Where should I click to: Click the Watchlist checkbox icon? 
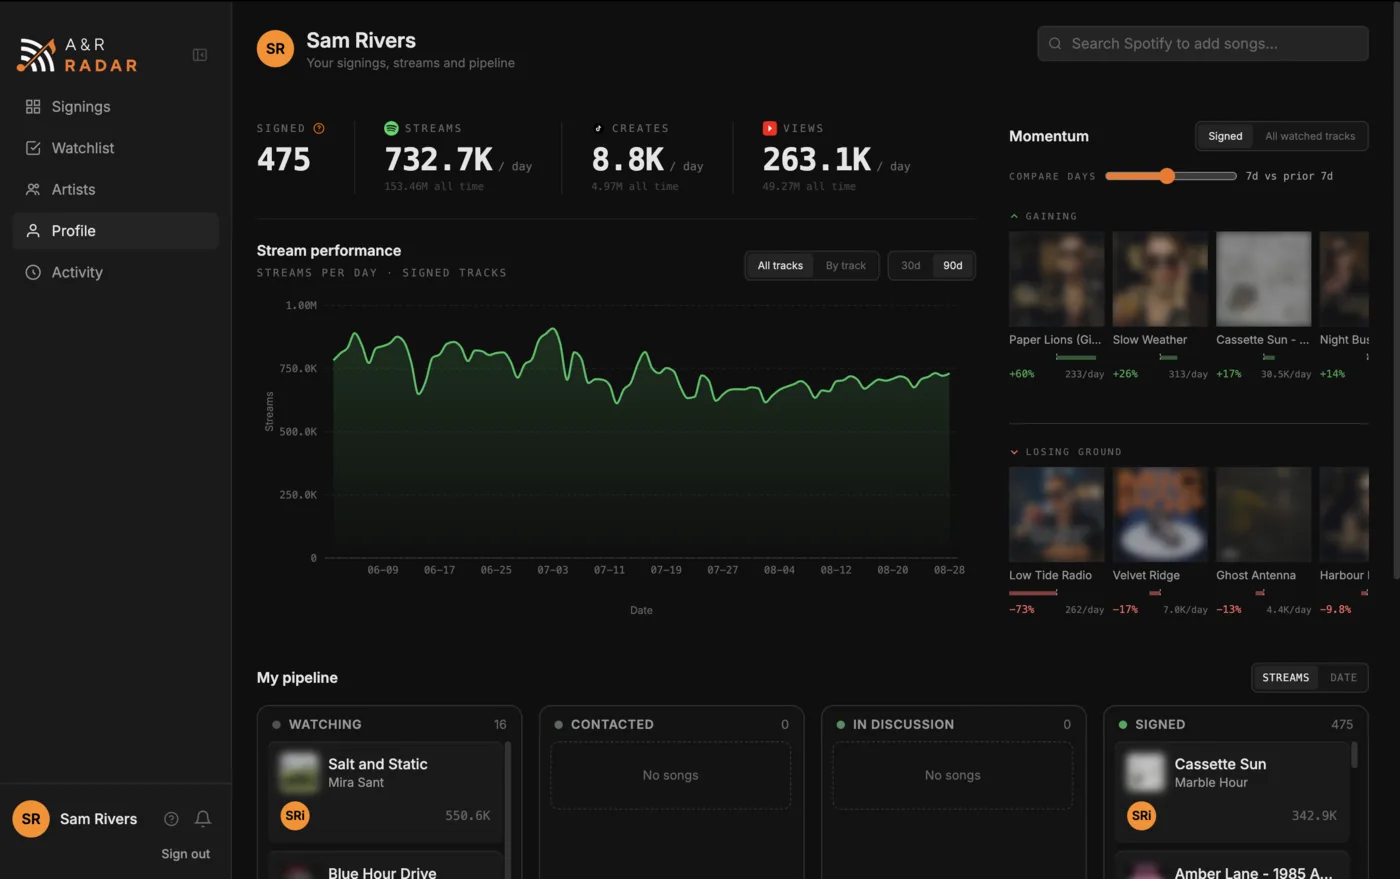(33, 148)
